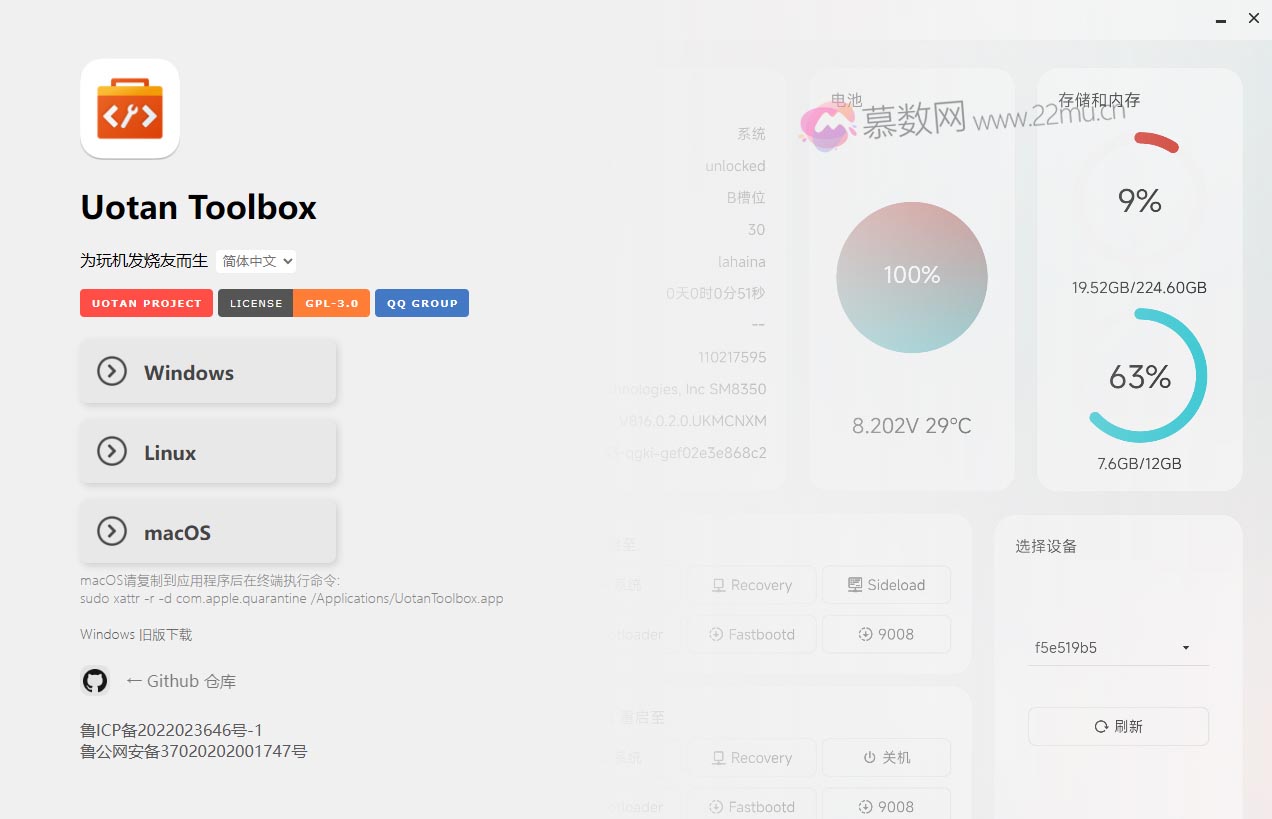Open the Github repository icon

pos(95,681)
